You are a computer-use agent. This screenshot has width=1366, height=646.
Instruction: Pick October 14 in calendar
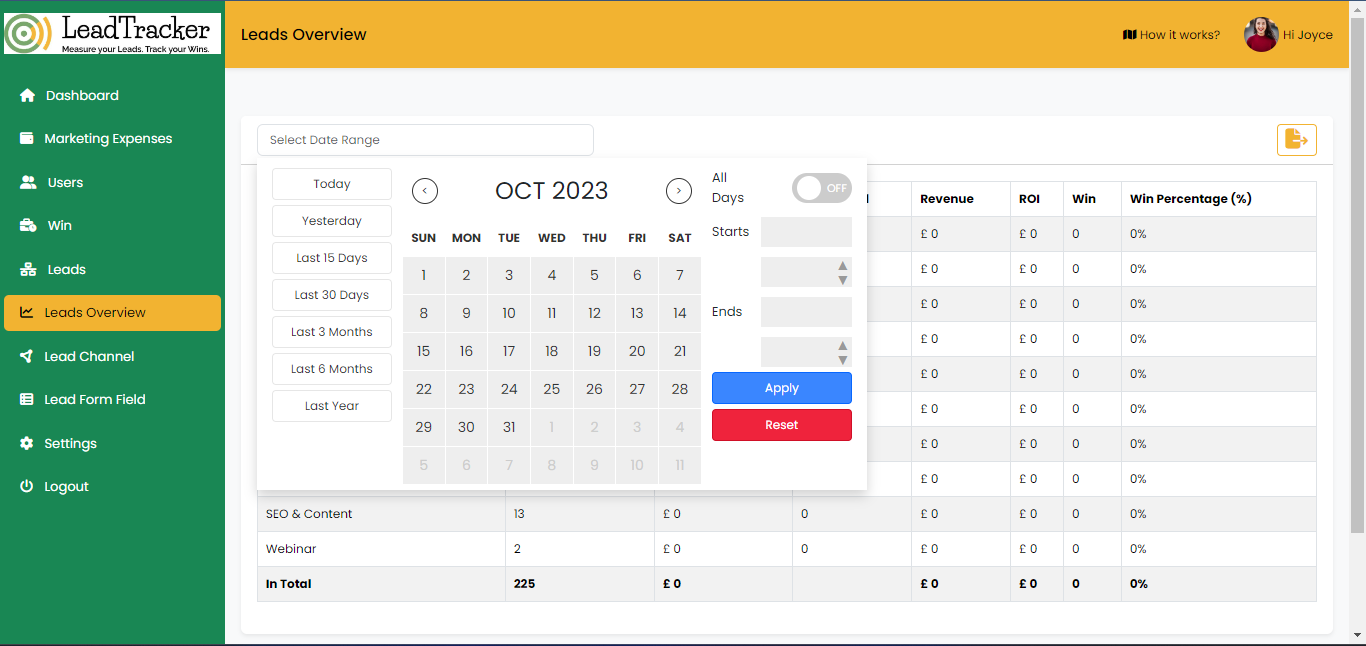pos(680,314)
